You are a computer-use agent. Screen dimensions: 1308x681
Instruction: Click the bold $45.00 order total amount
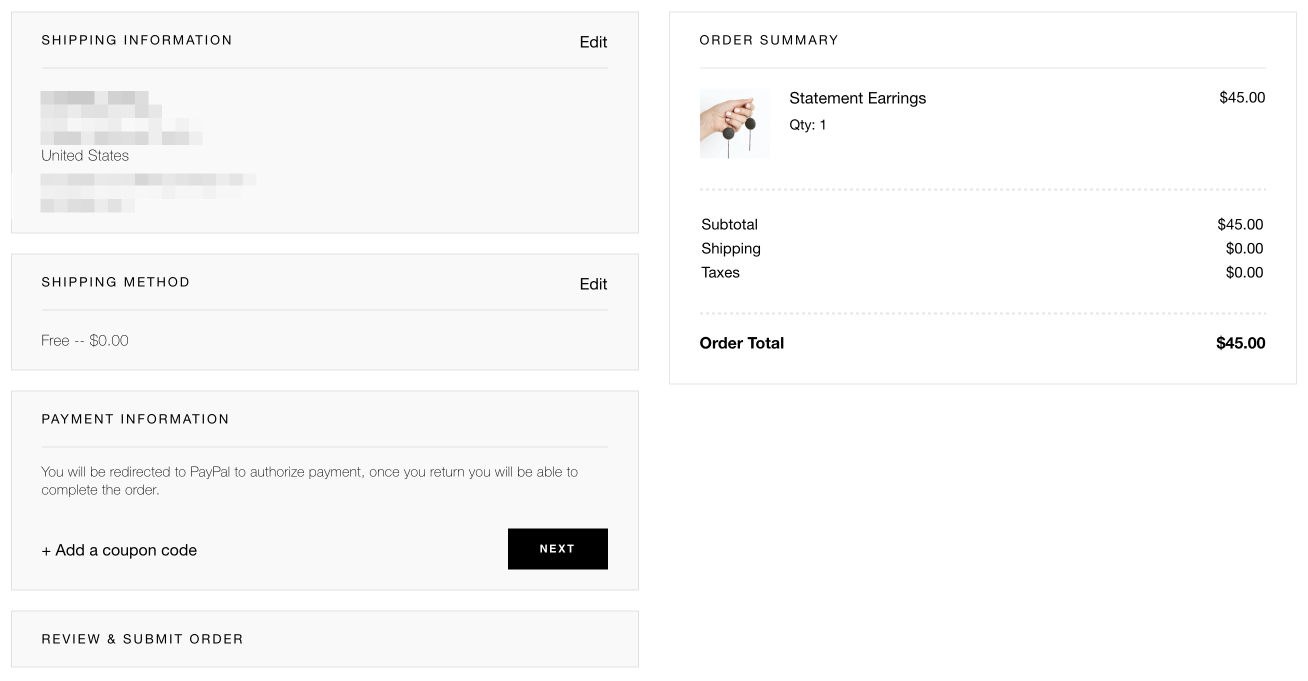click(1240, 344)
